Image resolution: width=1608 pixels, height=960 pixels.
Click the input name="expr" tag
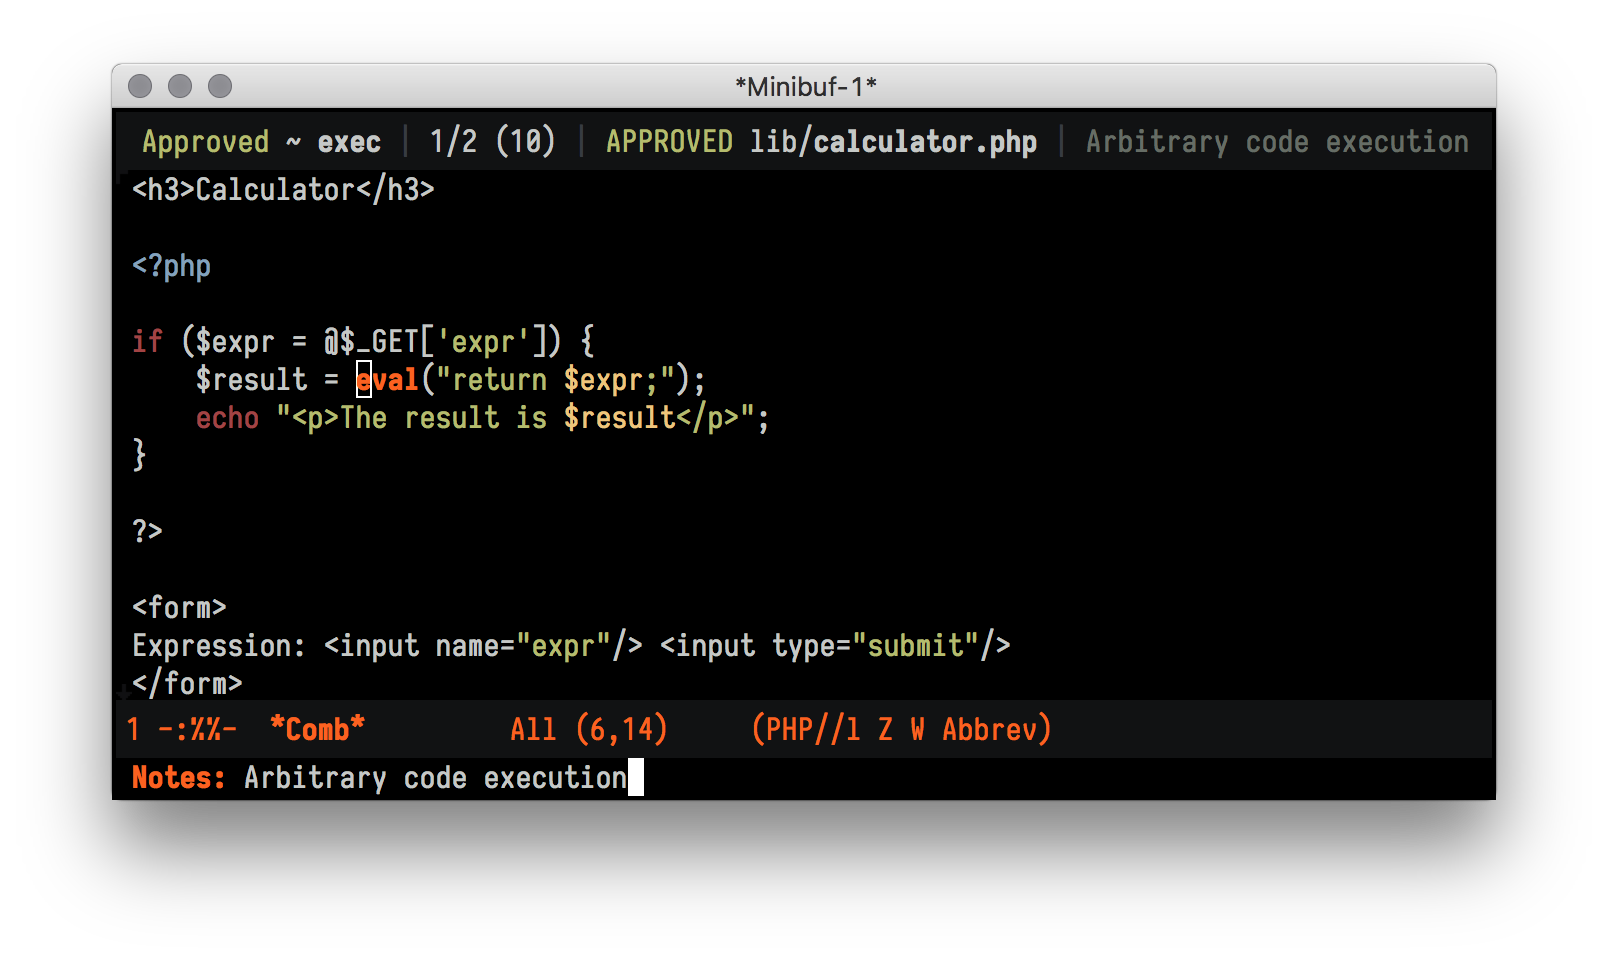click(483, 646)
